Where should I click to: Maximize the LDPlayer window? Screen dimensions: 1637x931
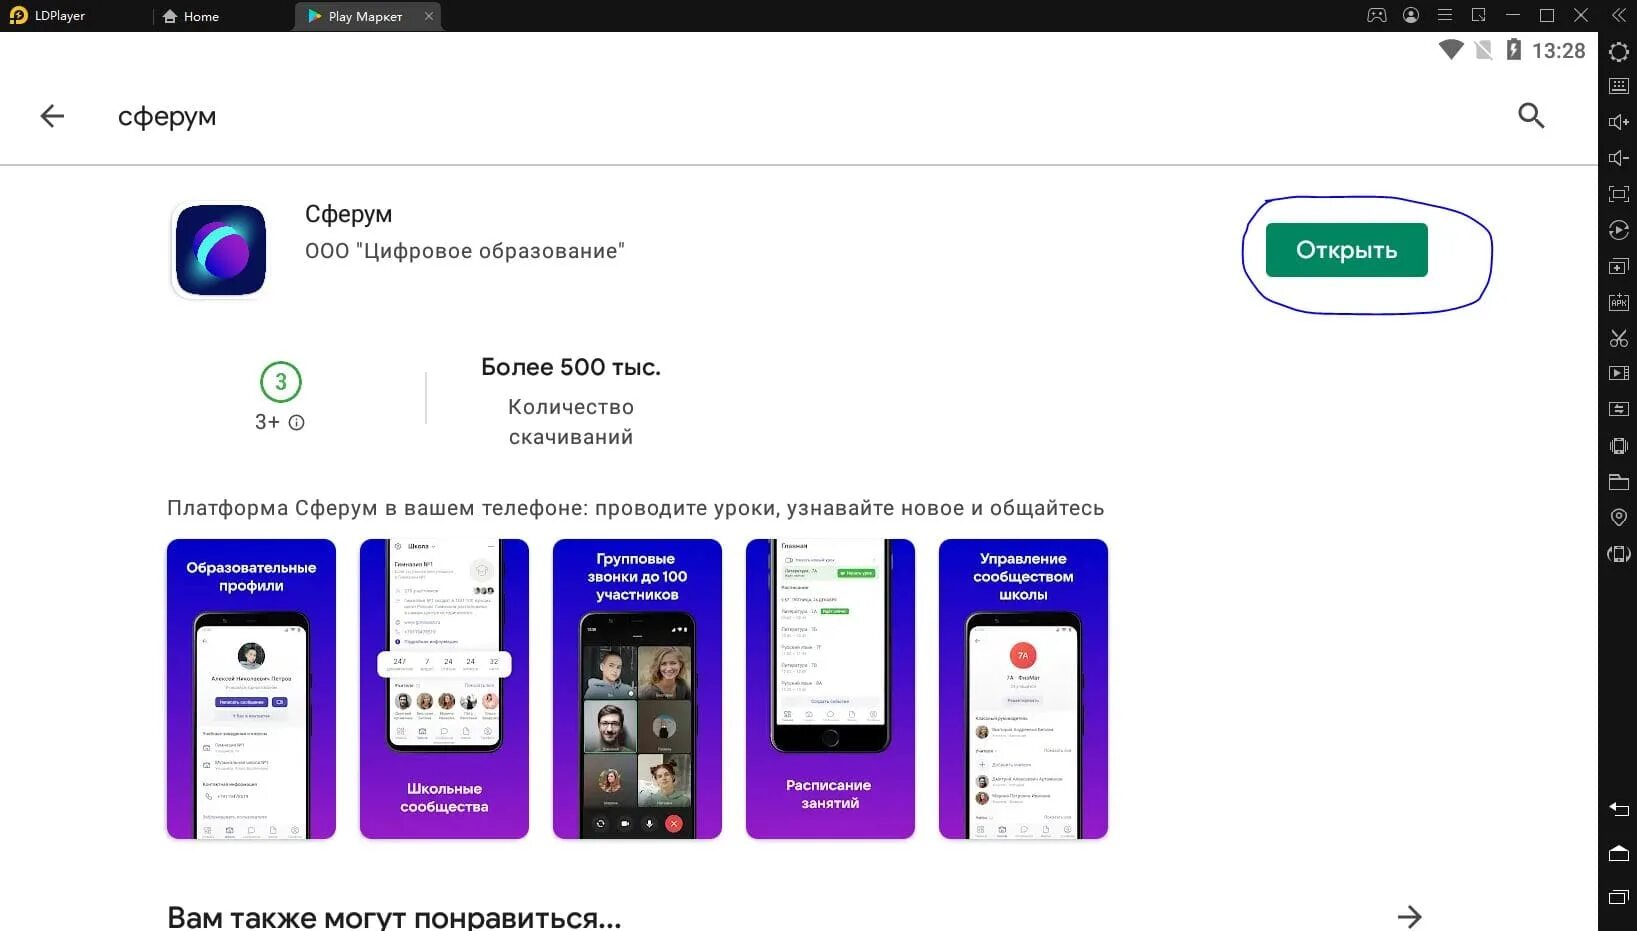[1547, 15]
